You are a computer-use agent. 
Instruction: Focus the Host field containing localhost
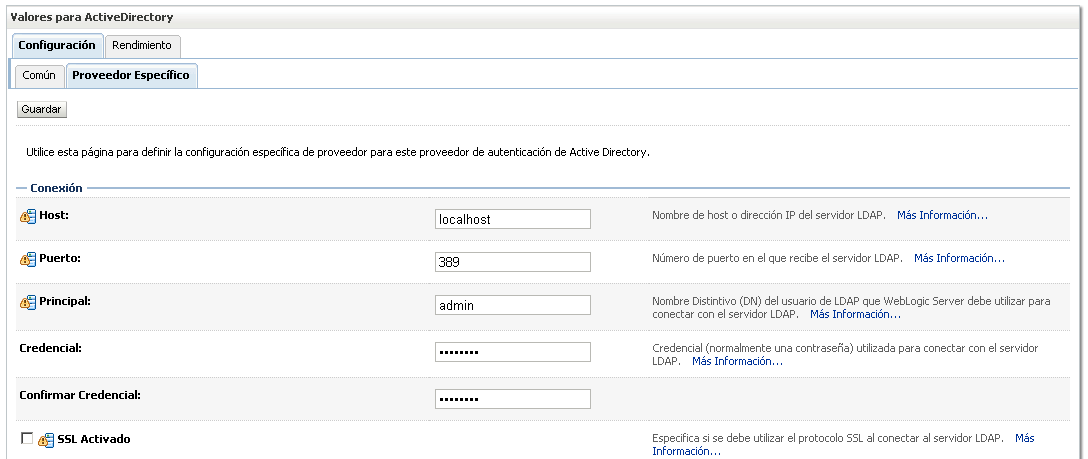tap(513, 219)
